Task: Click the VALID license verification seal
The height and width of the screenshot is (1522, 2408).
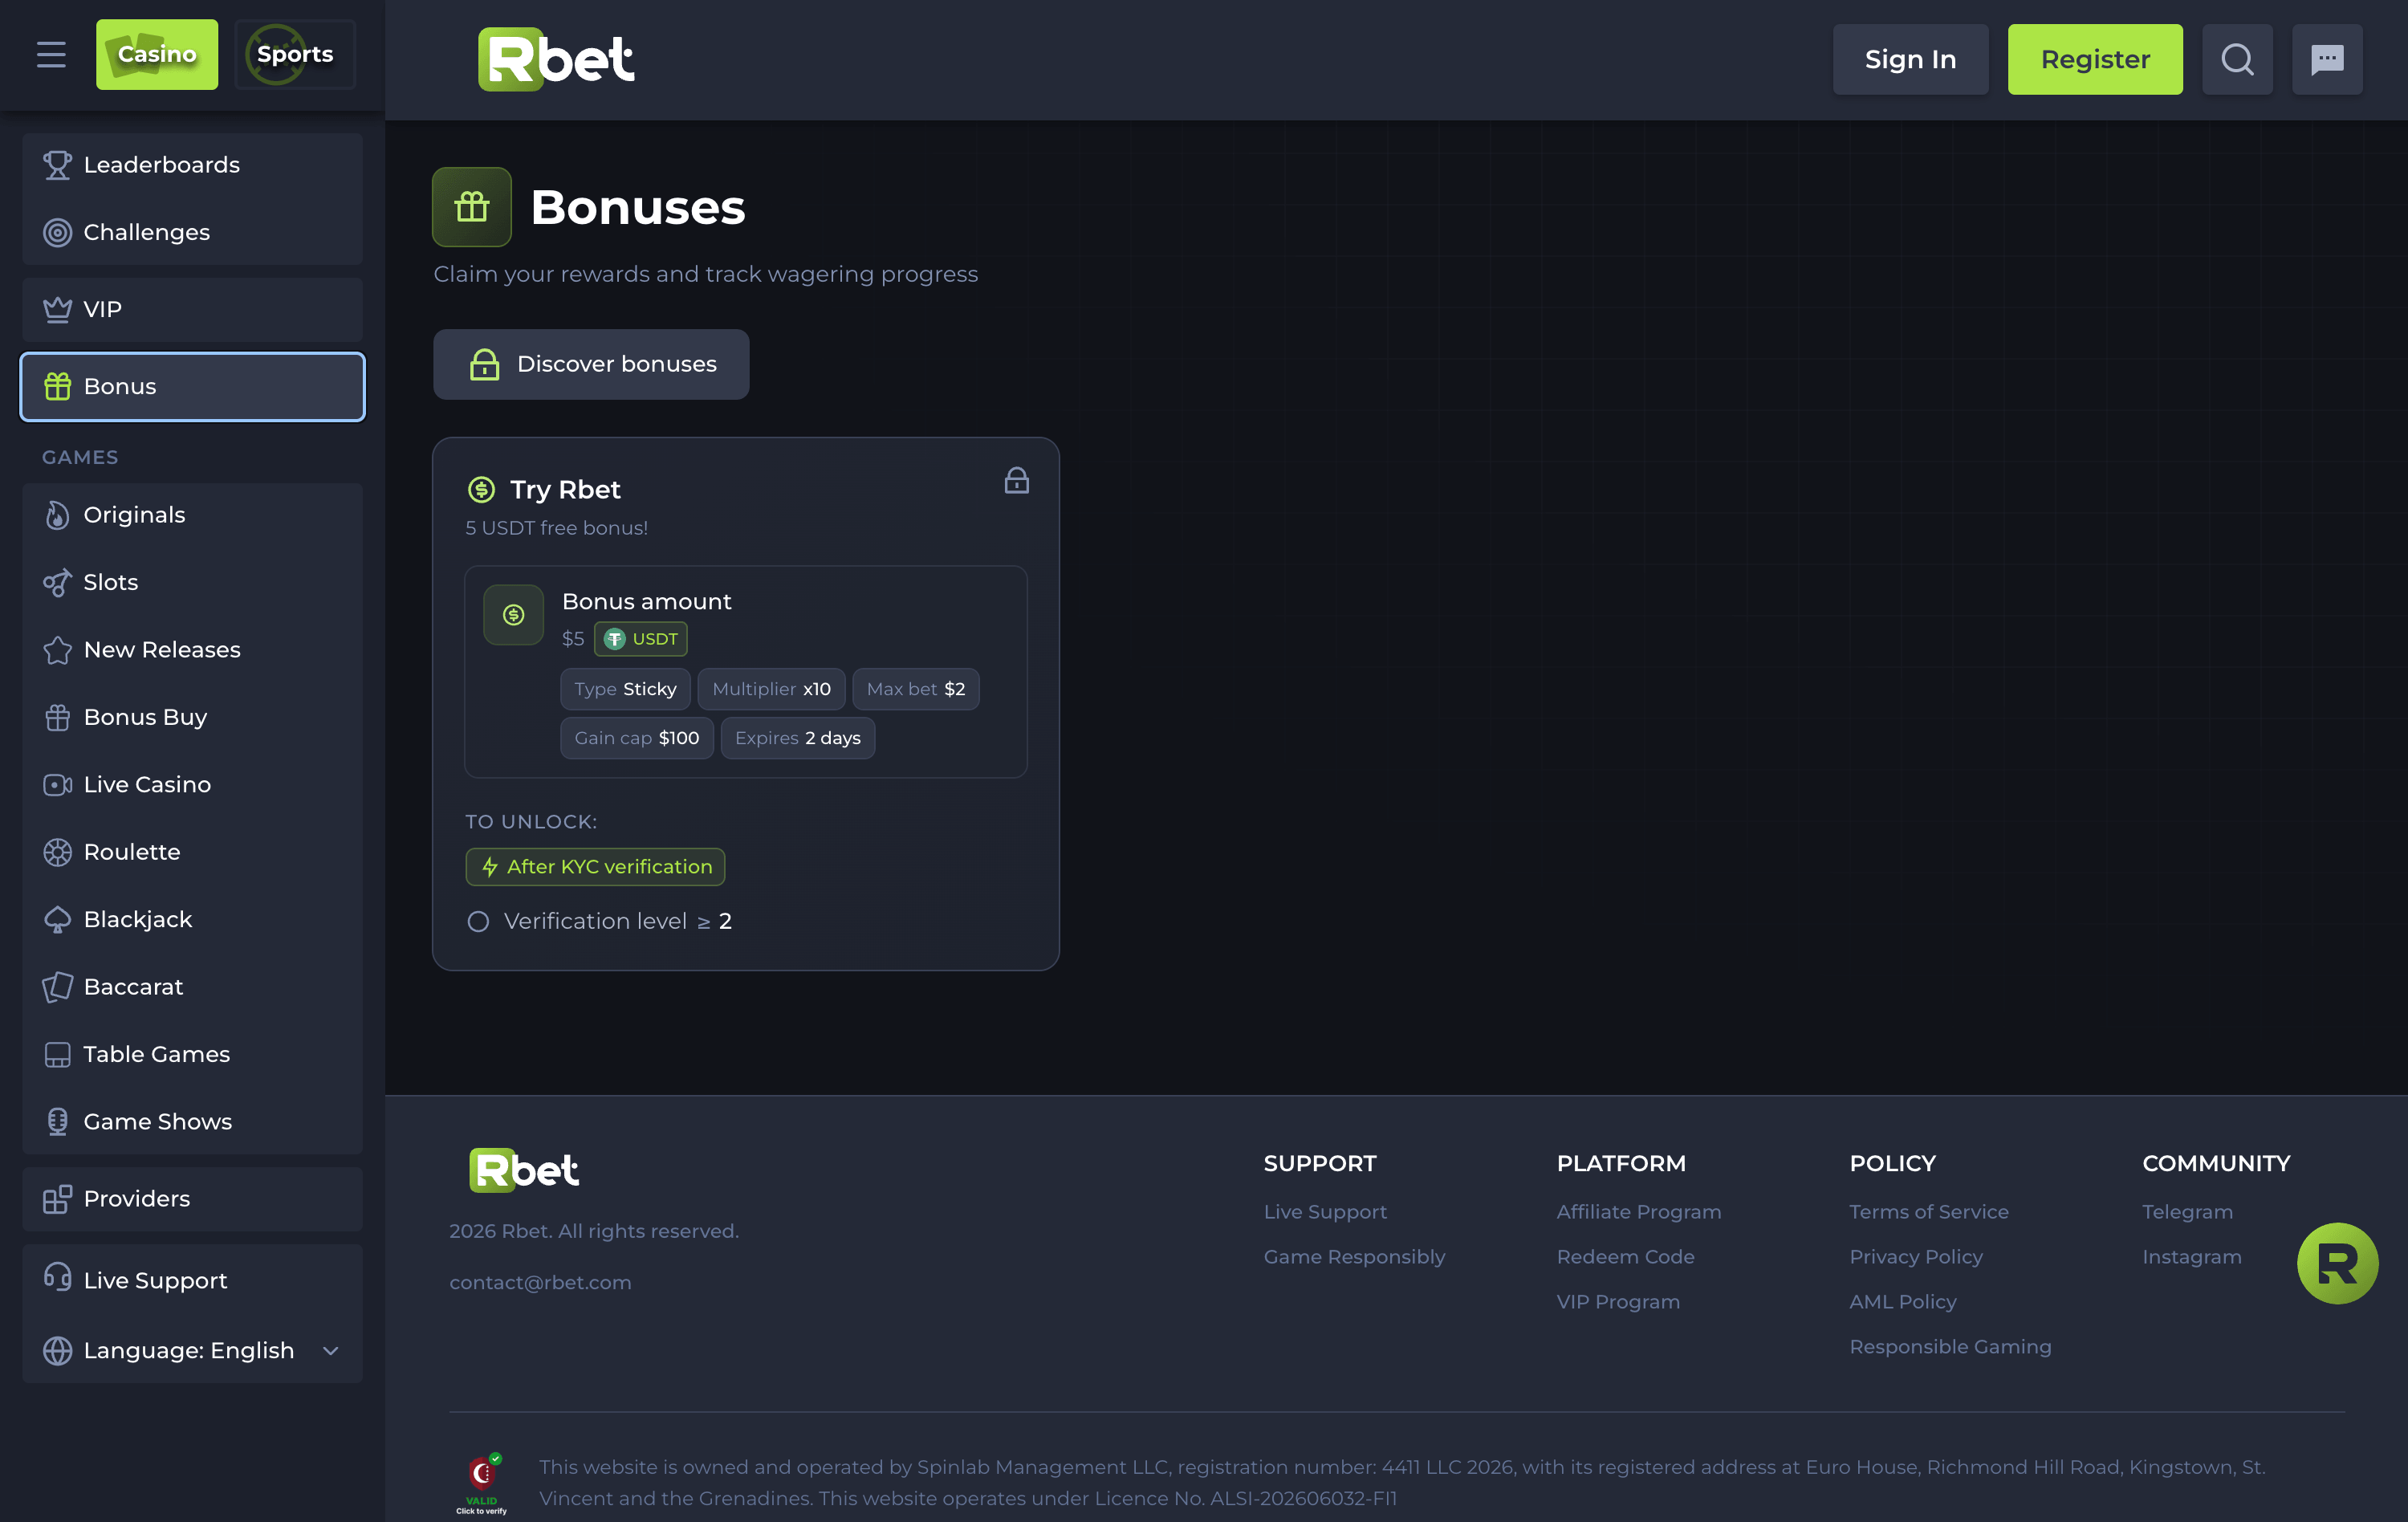Action: coord(482,1484)
